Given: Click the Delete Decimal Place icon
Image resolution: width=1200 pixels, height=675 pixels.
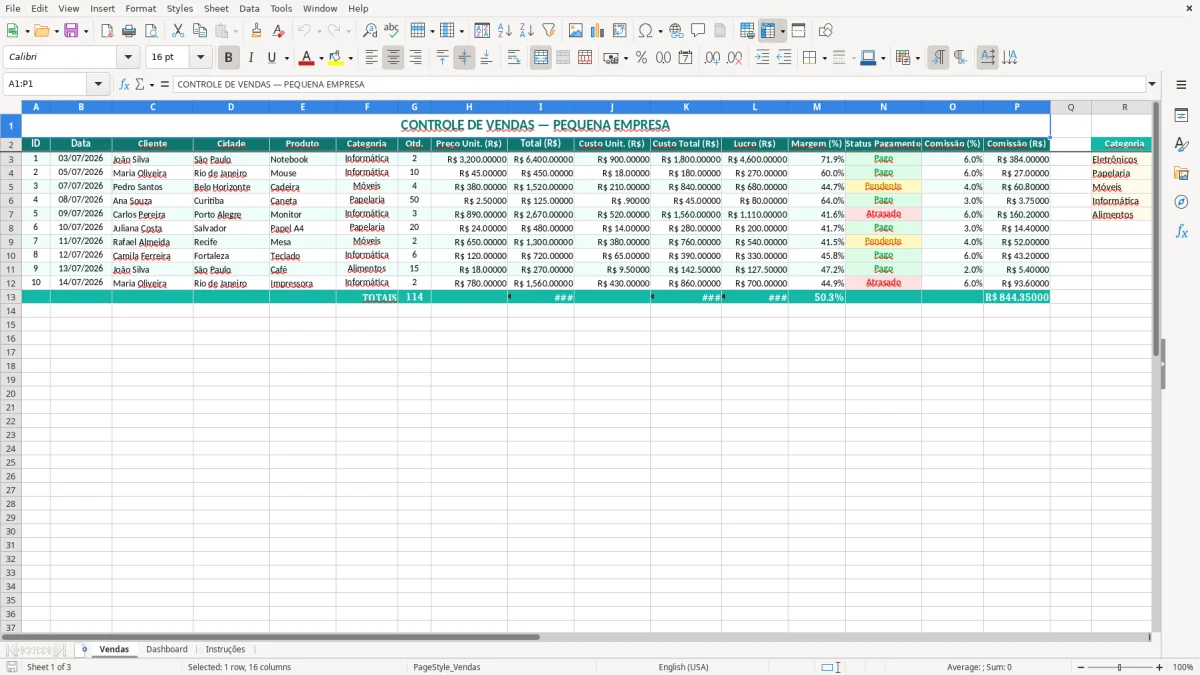Looking at the screenshot, I should click(x=734, y=58).
